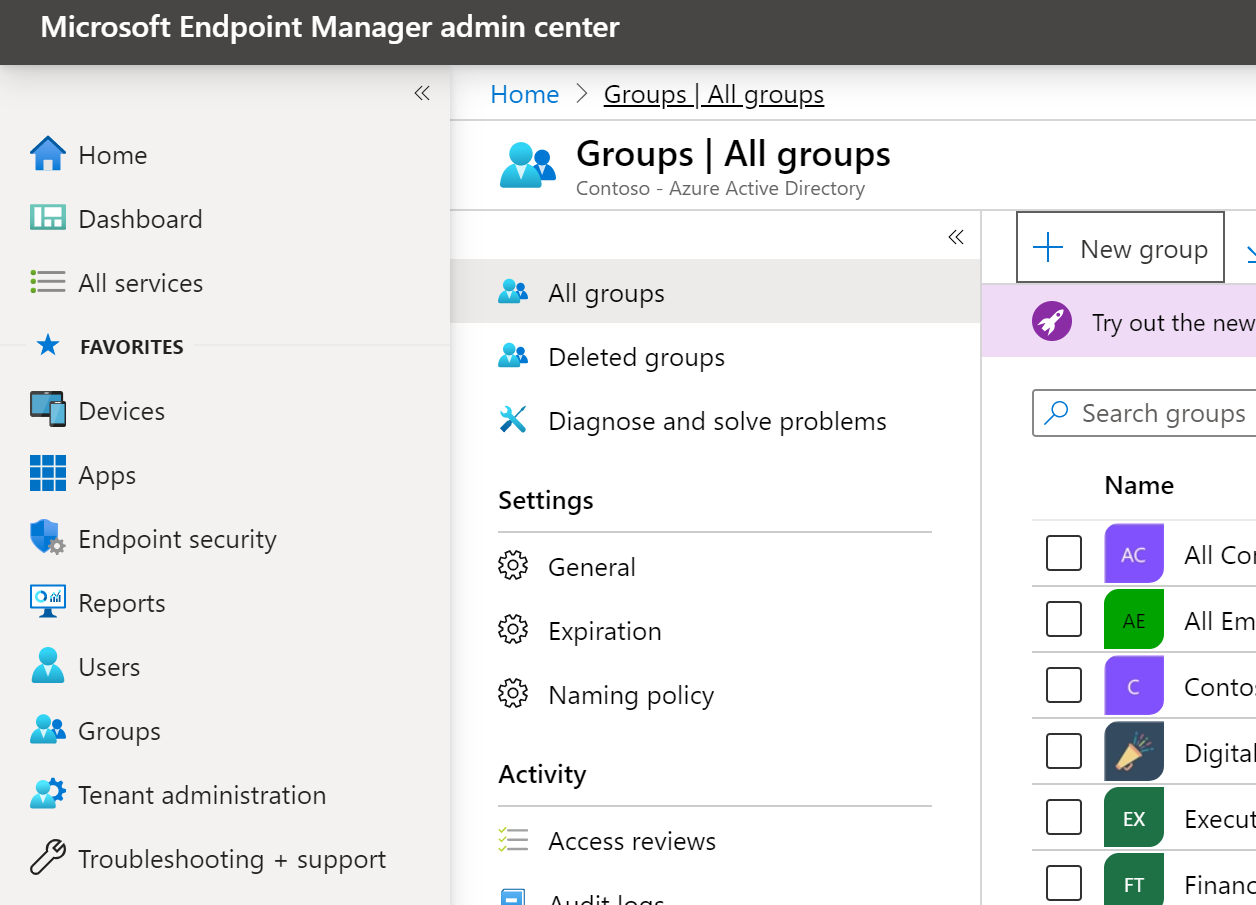Click the Devices icon in sidebar
The height and width of the screenshot is (905, 1256).
click(48, 410)
